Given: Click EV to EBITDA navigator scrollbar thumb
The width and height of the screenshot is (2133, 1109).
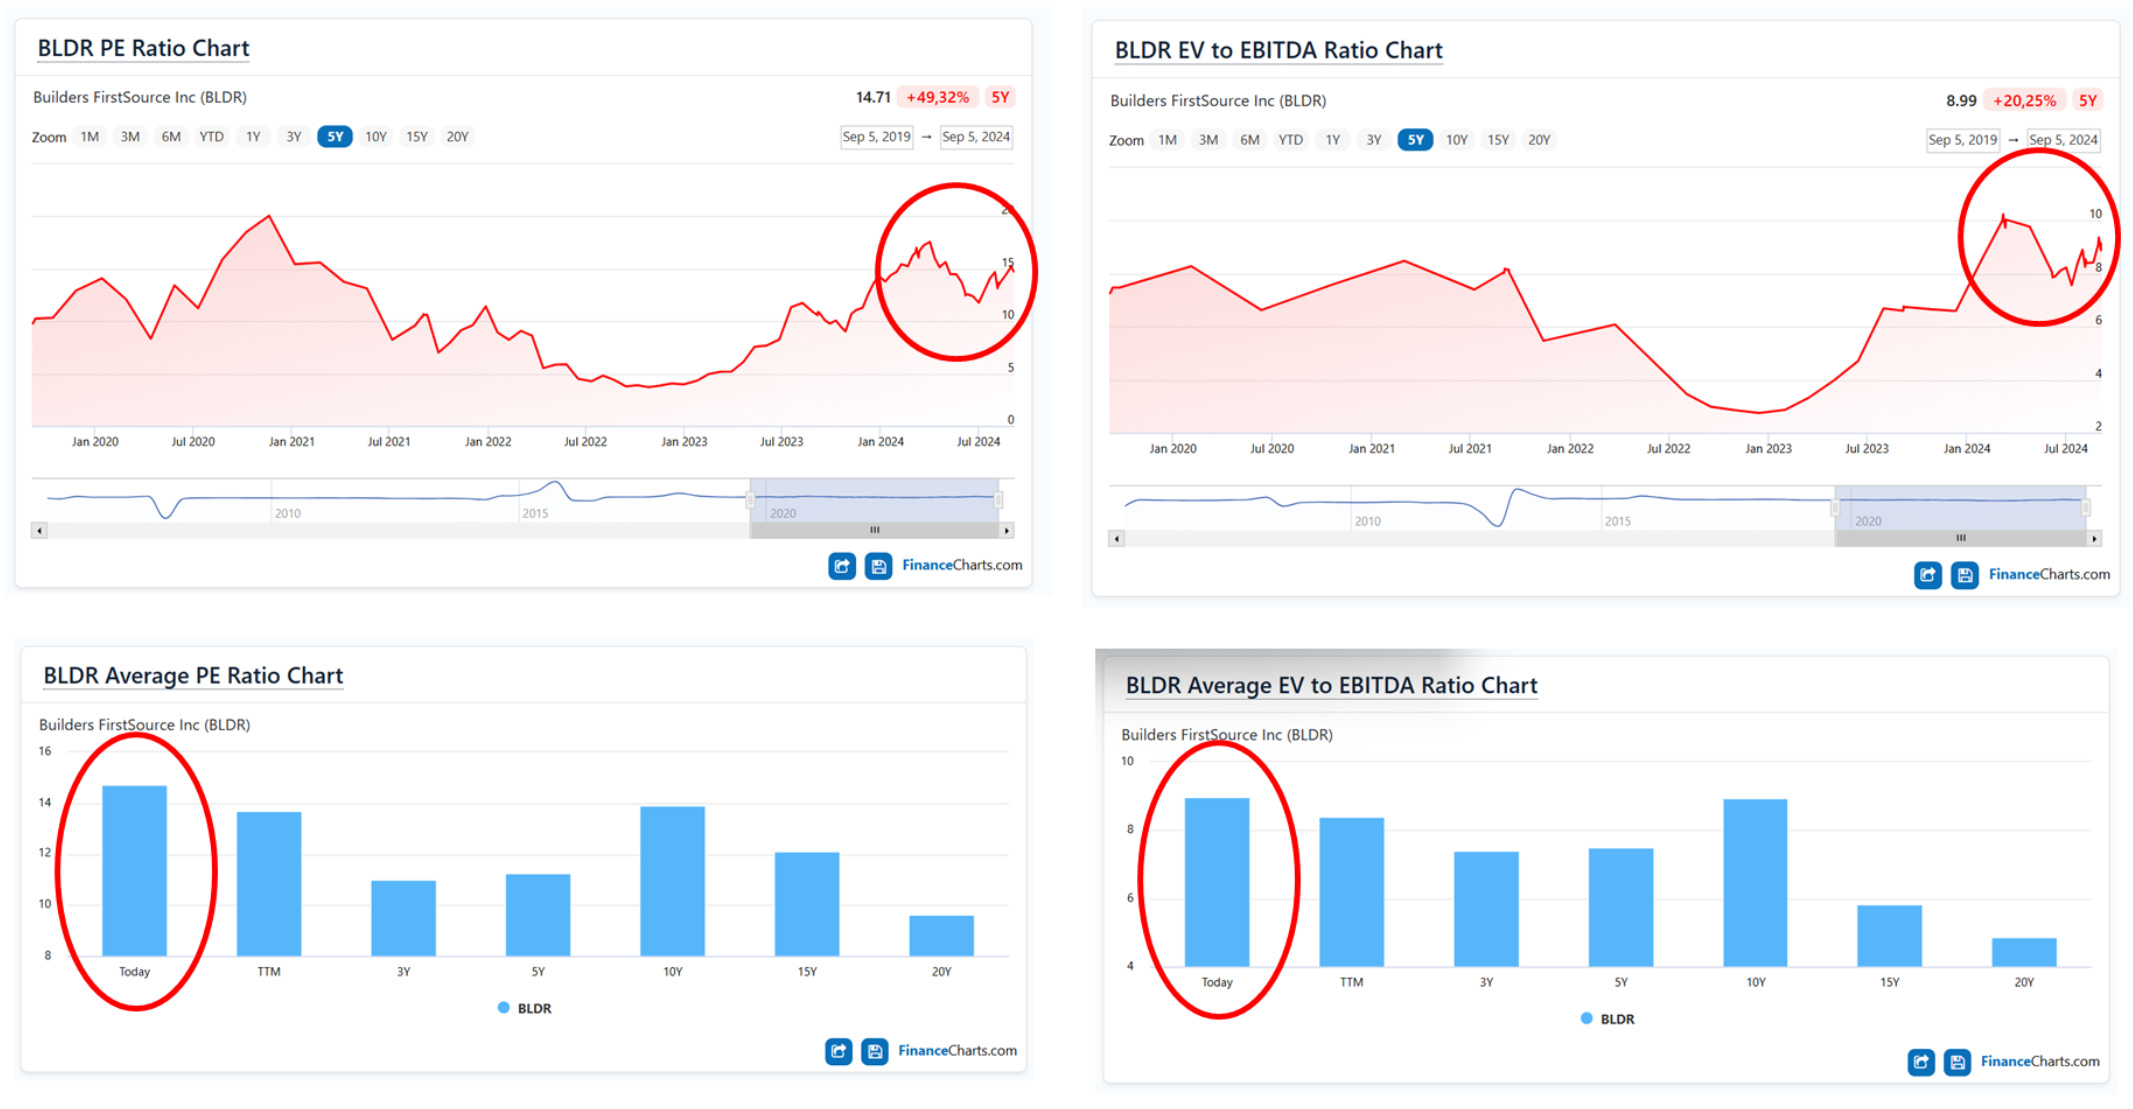Looking at the screenshot, I should point(1961,538).
